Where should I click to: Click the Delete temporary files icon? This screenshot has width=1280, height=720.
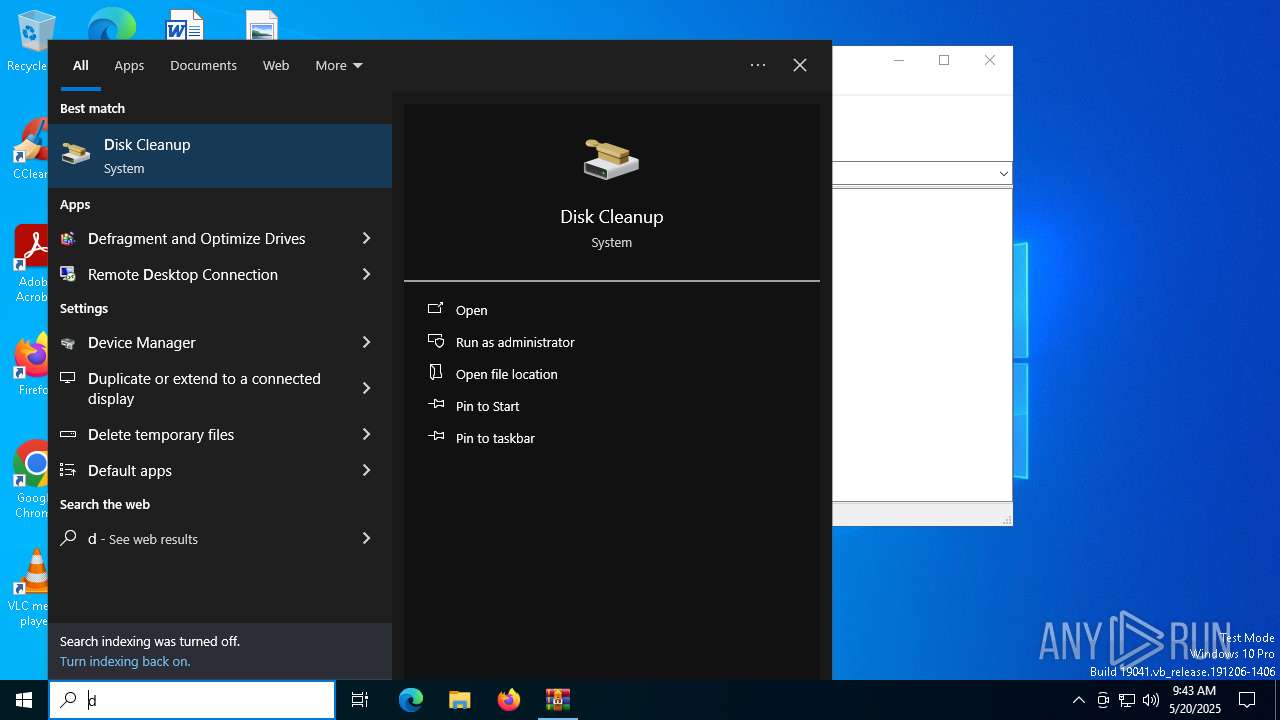(x=68, y=435)
